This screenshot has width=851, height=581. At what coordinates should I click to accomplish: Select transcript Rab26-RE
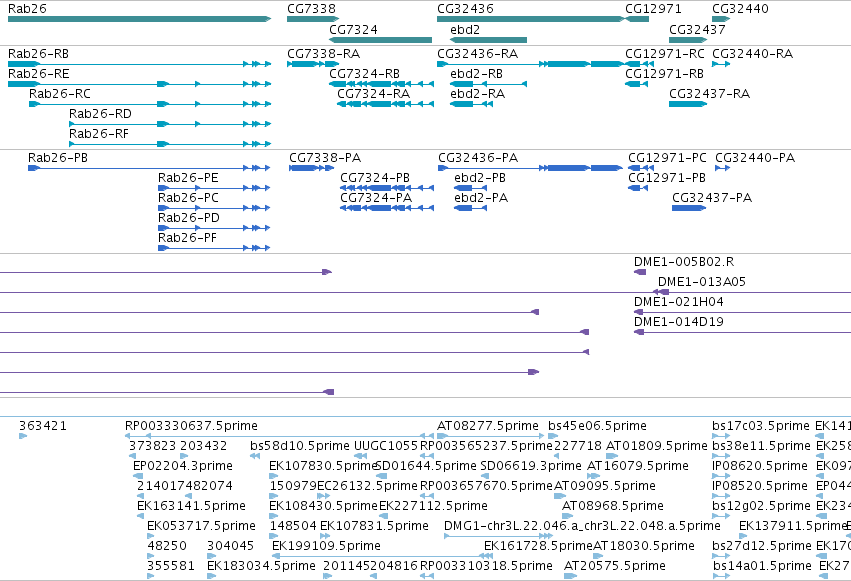[x=139, y=84]
